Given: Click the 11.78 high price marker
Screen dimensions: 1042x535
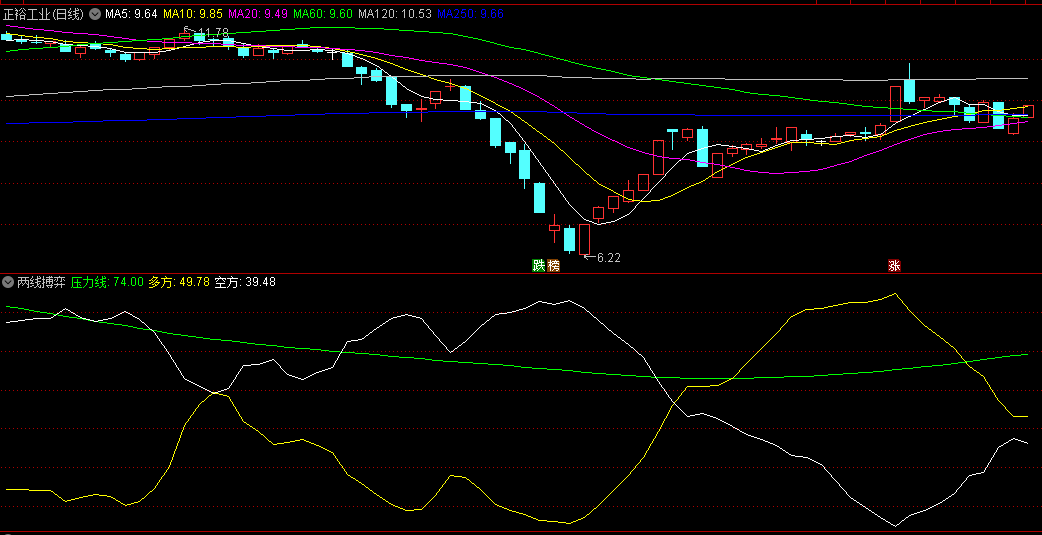Looking at the screenshot, I should tap(213, 32).
